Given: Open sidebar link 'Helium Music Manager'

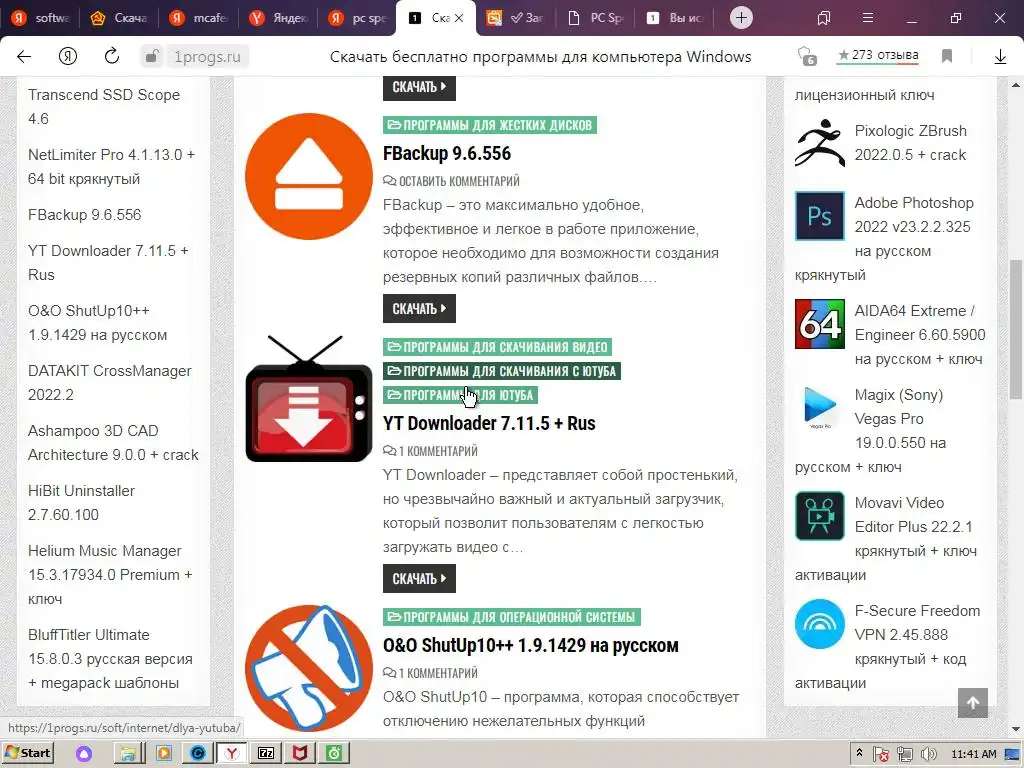Looking at the screenshot, I should (110, 575).
